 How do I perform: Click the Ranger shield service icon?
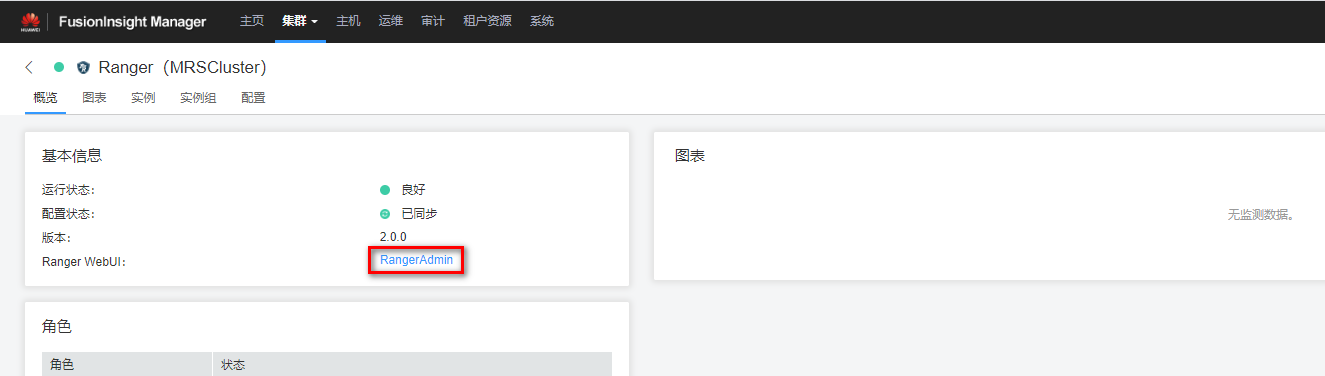(83, 68)
